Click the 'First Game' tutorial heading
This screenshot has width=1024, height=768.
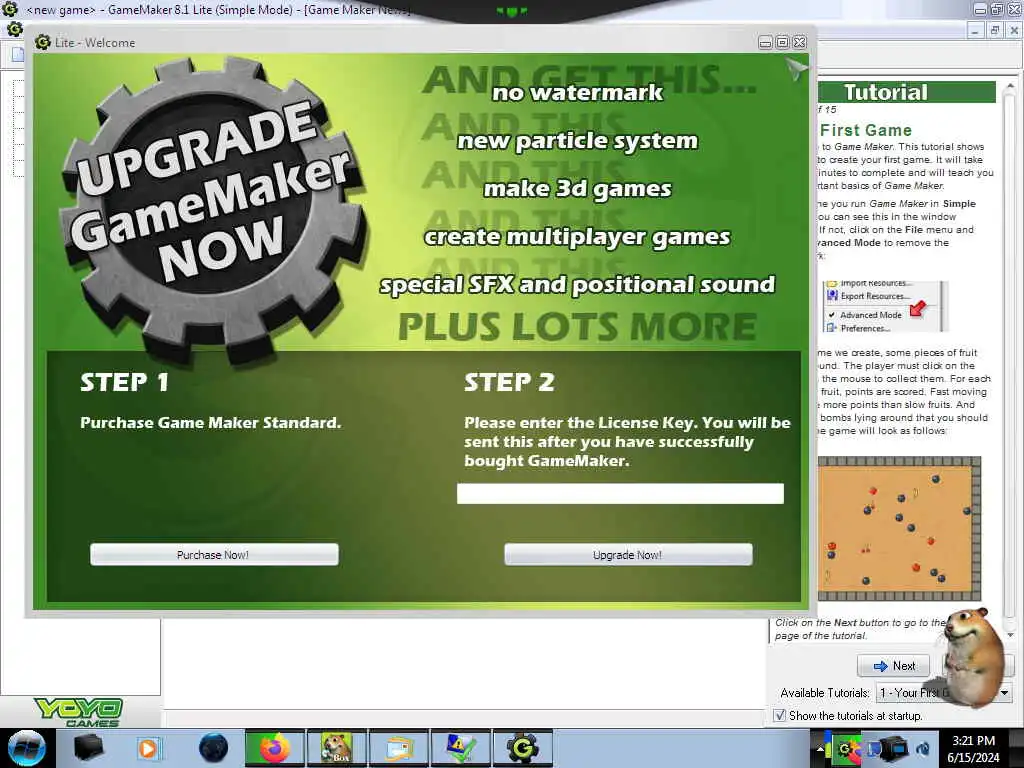(x=866, y=131)
